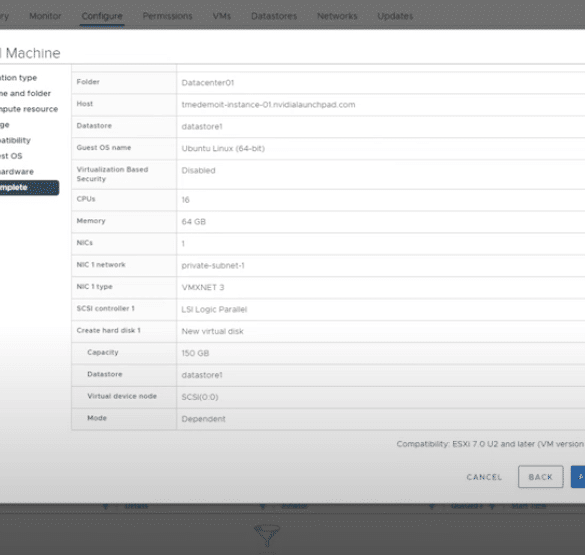Click the Create hard disk 1 label
Viewport: 585px width, 555px height.
pos(109,330)
